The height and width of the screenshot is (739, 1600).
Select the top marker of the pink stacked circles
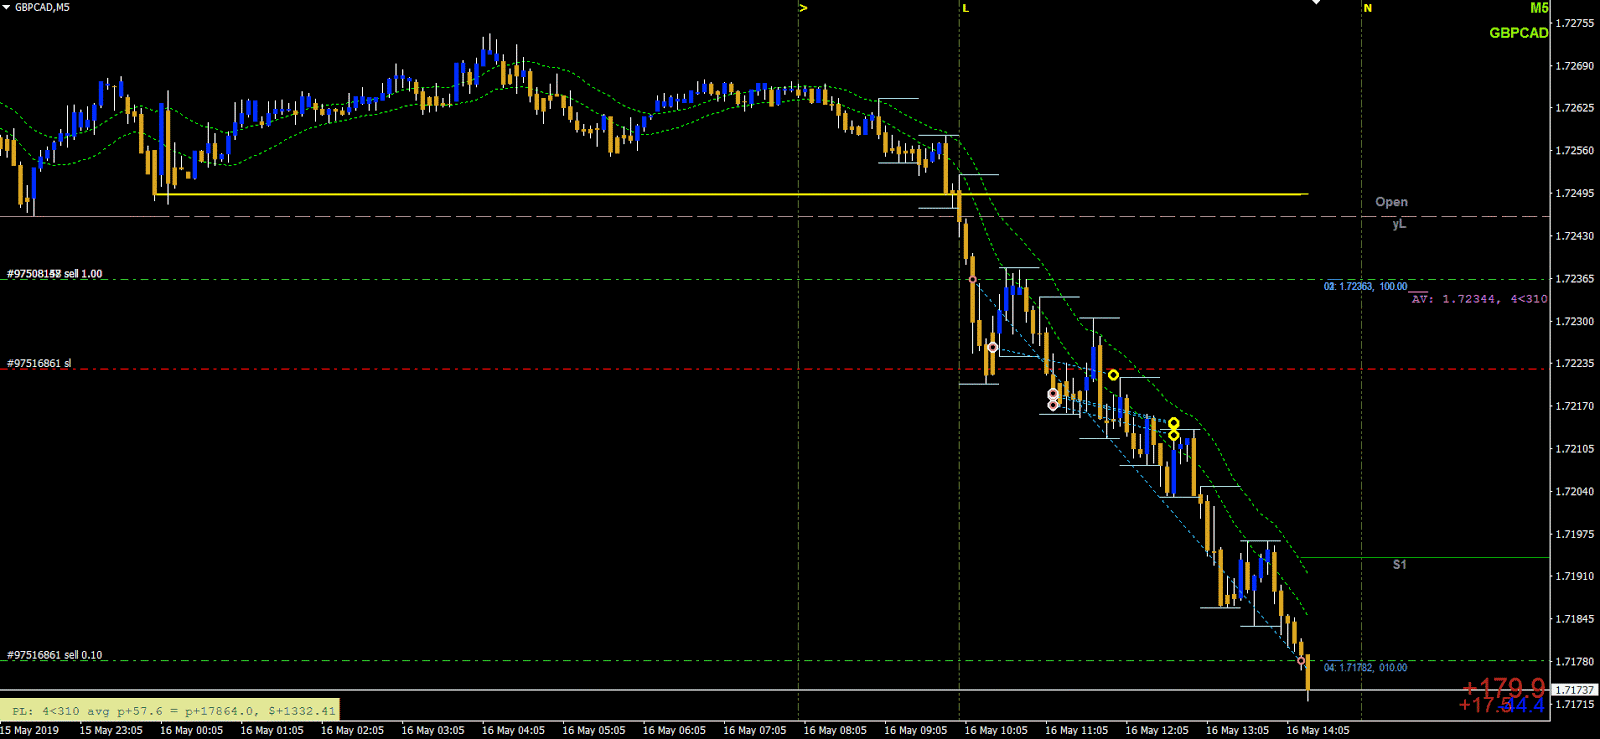1053,394
